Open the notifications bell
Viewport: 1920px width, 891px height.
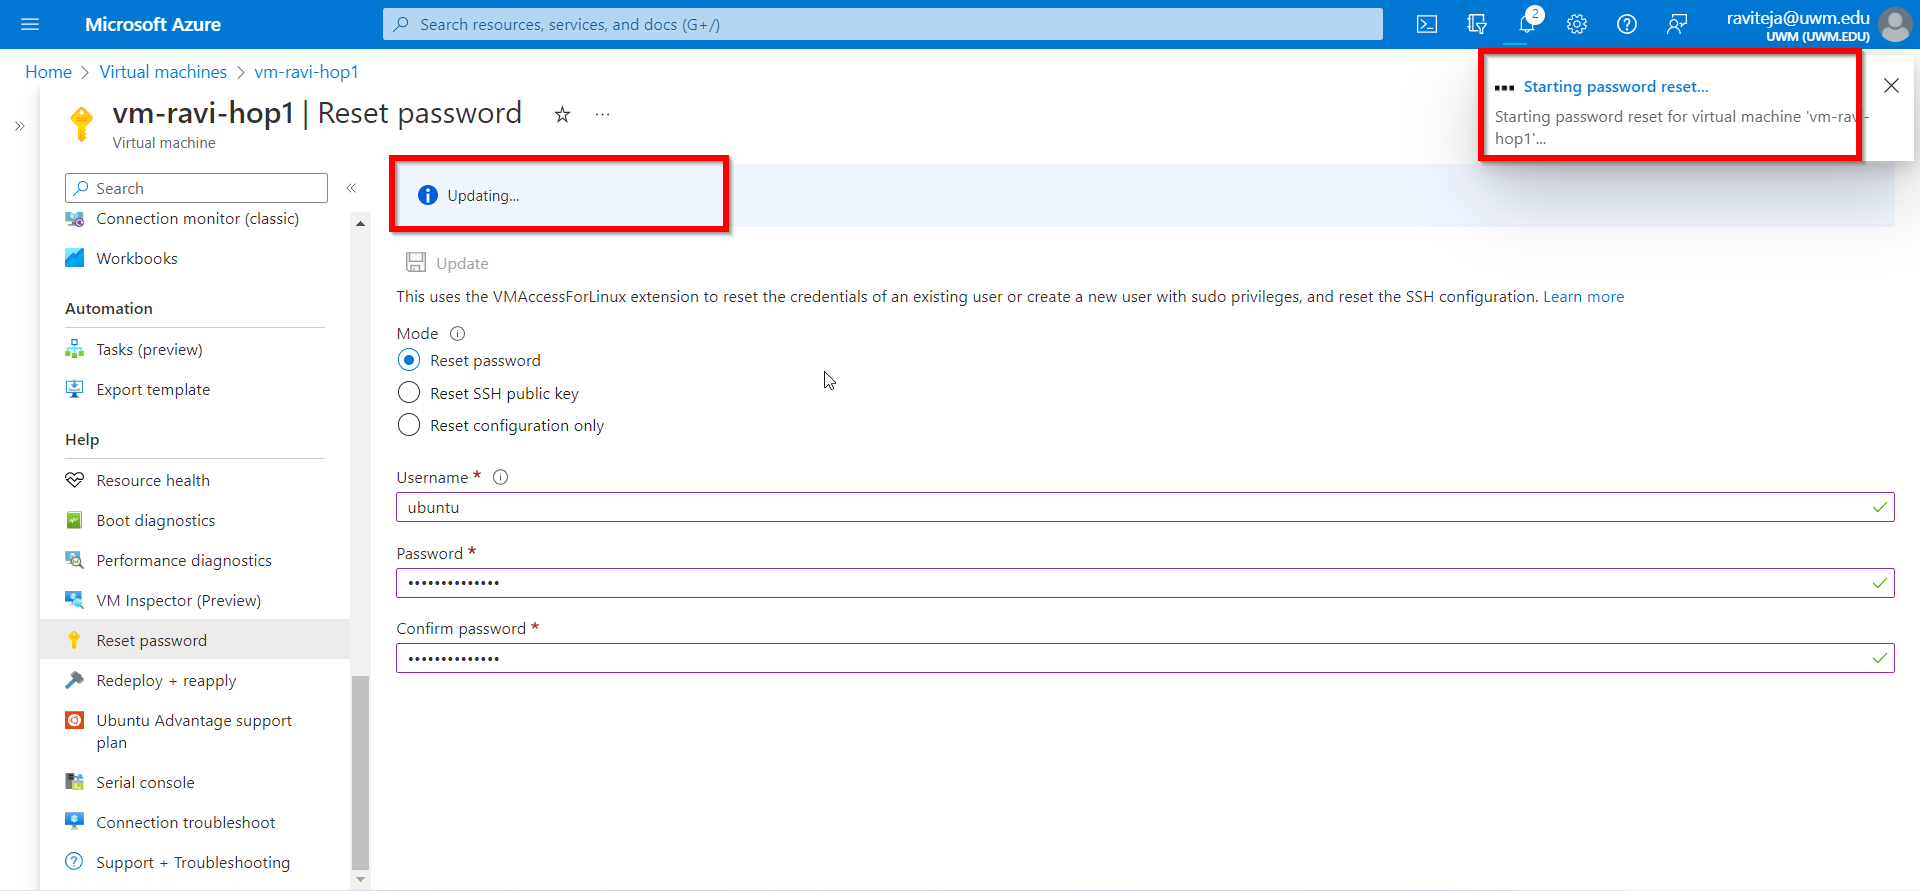click(1527, 24)
